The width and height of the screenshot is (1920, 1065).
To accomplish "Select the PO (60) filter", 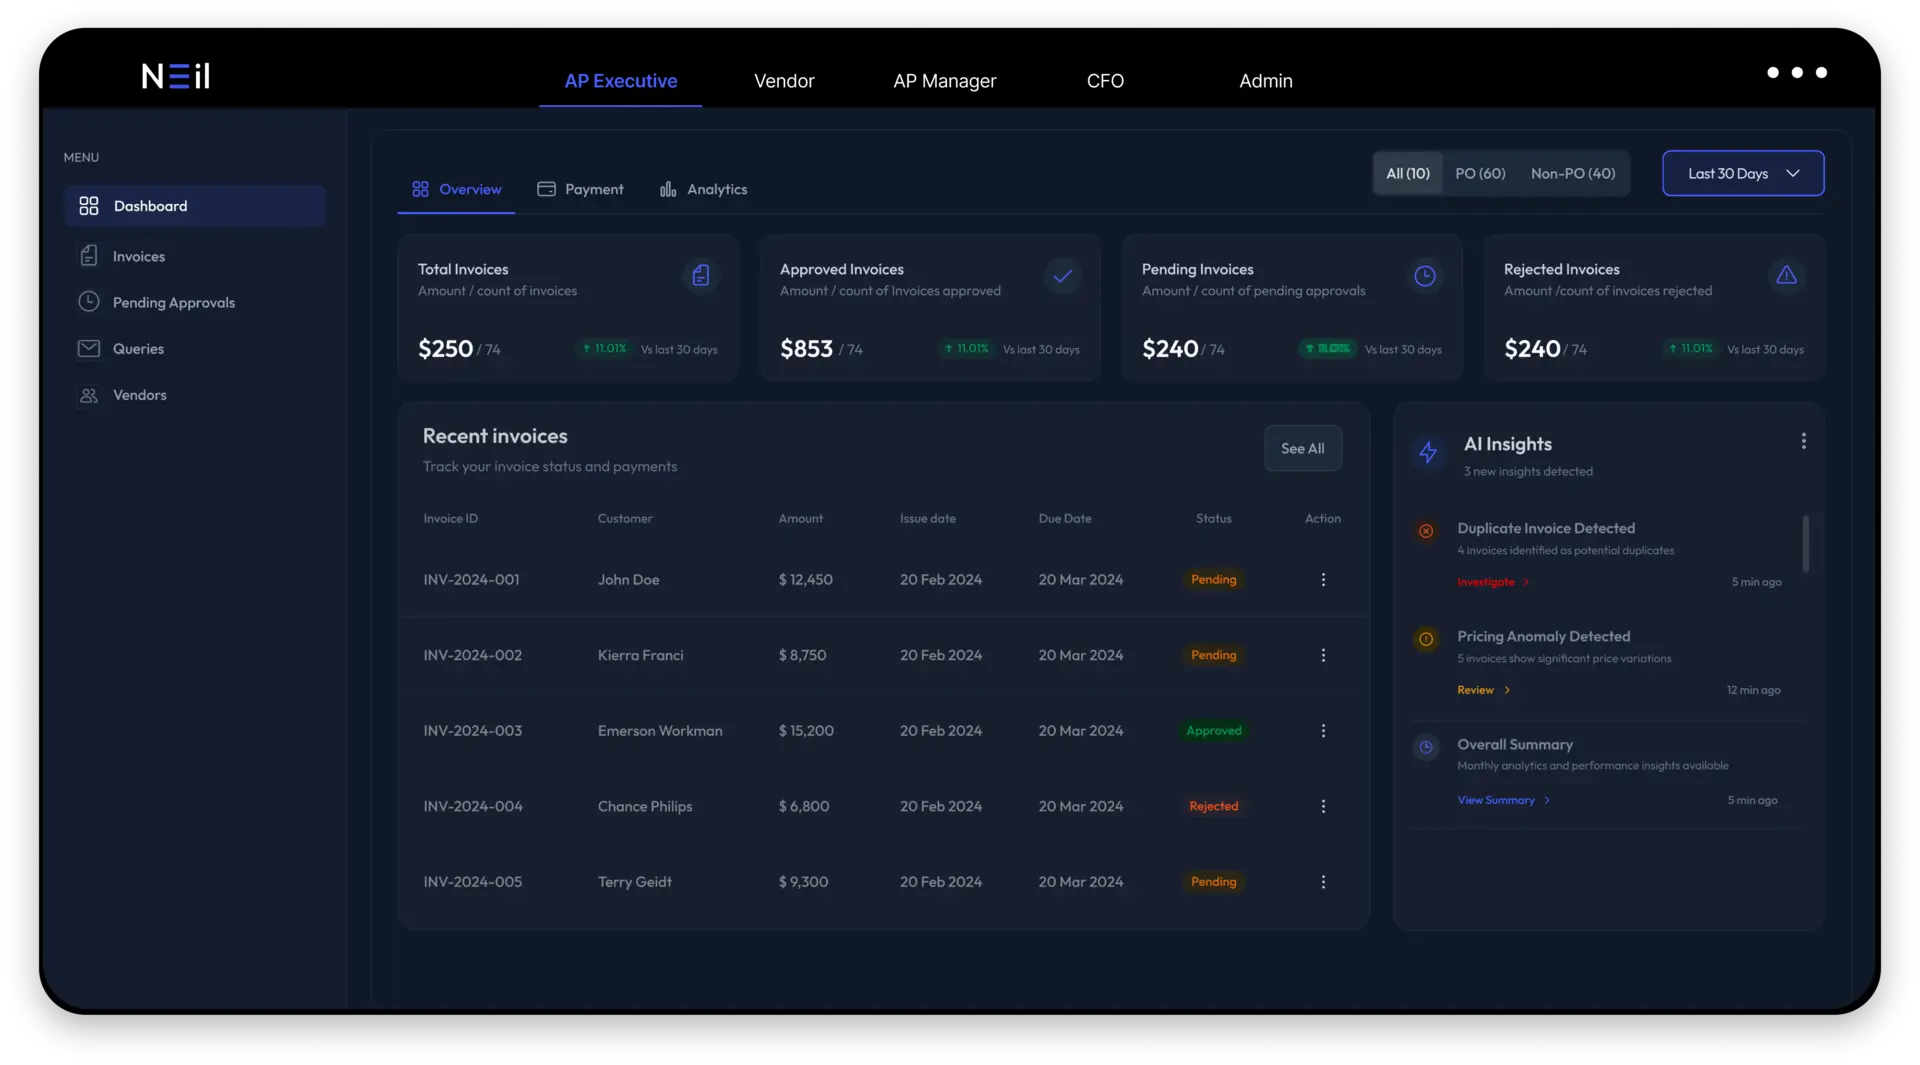I will pos(1480,173).
